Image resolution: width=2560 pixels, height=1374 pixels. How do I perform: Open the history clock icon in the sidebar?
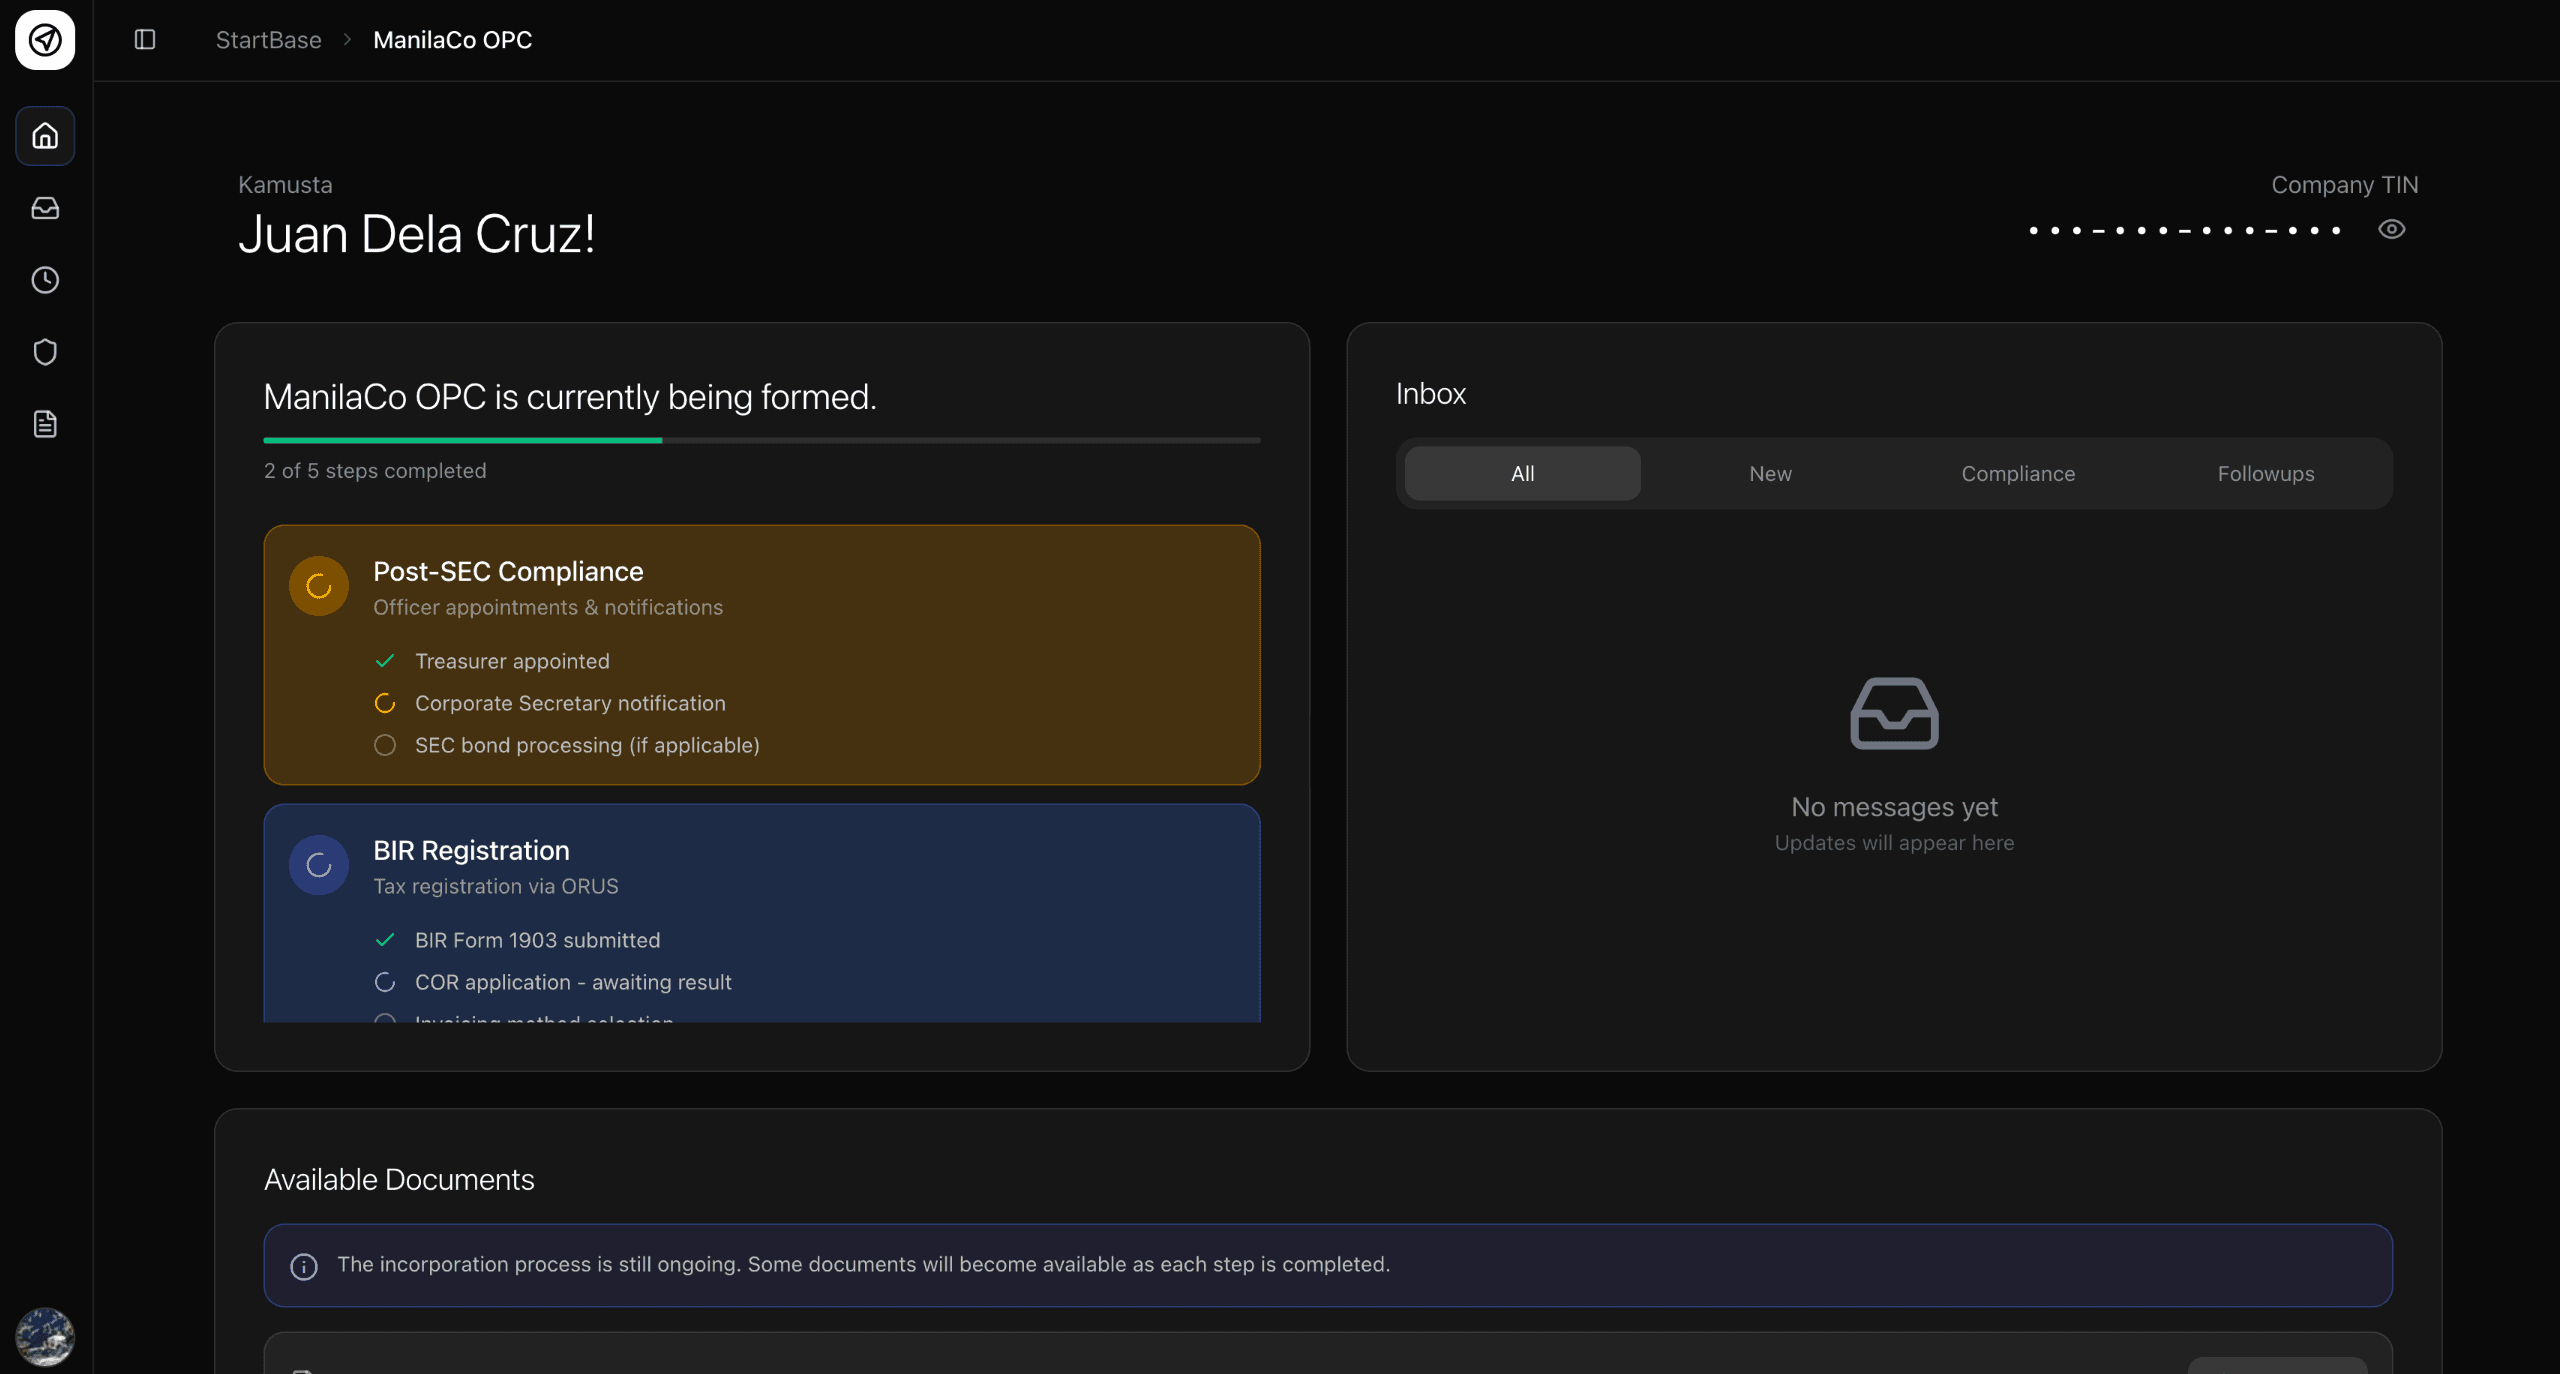point(45,280)
